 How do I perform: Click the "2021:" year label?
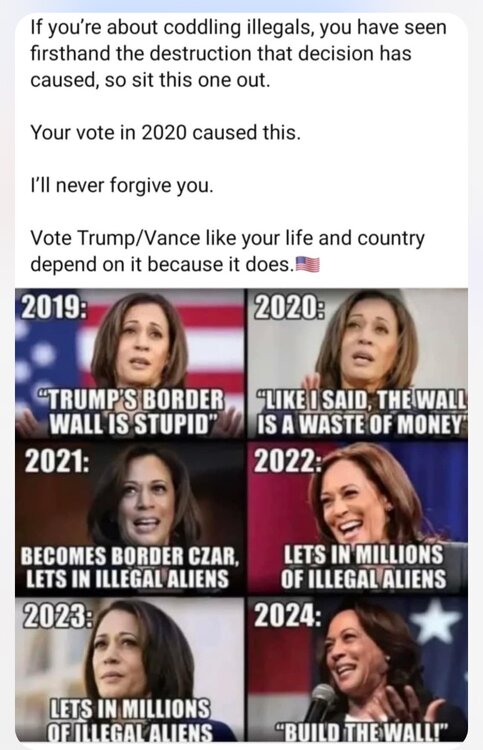[56, 462]
